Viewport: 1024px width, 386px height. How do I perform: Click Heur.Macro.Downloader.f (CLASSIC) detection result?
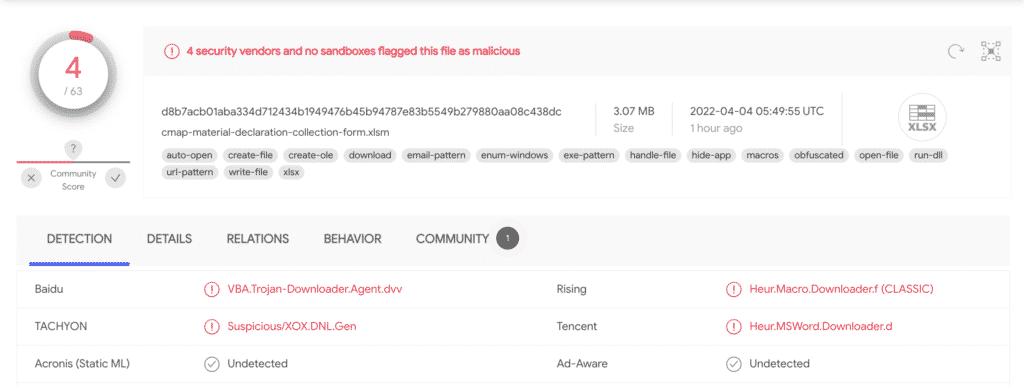pyautogui.click(x=842, y=289)
